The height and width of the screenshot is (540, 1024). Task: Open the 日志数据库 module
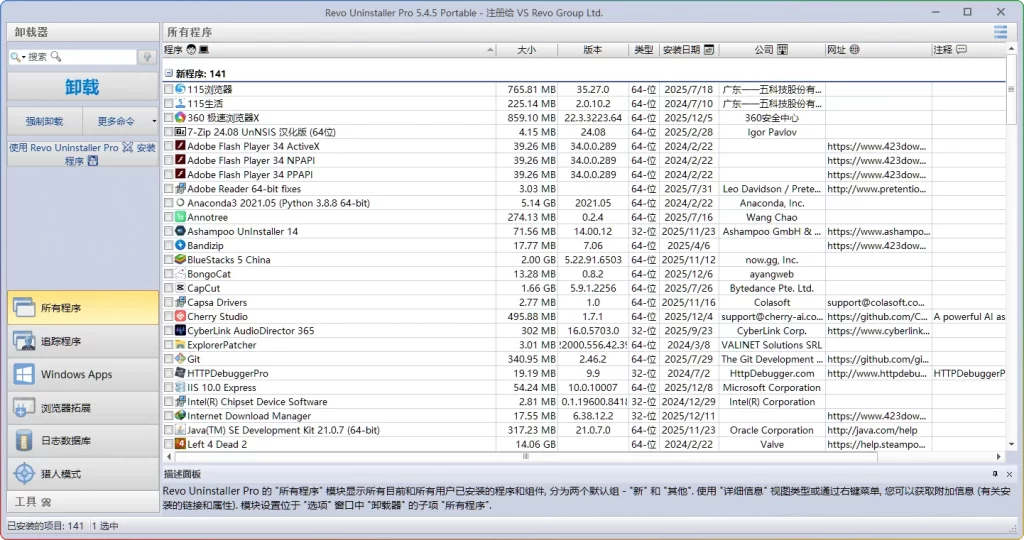(83, 441)
